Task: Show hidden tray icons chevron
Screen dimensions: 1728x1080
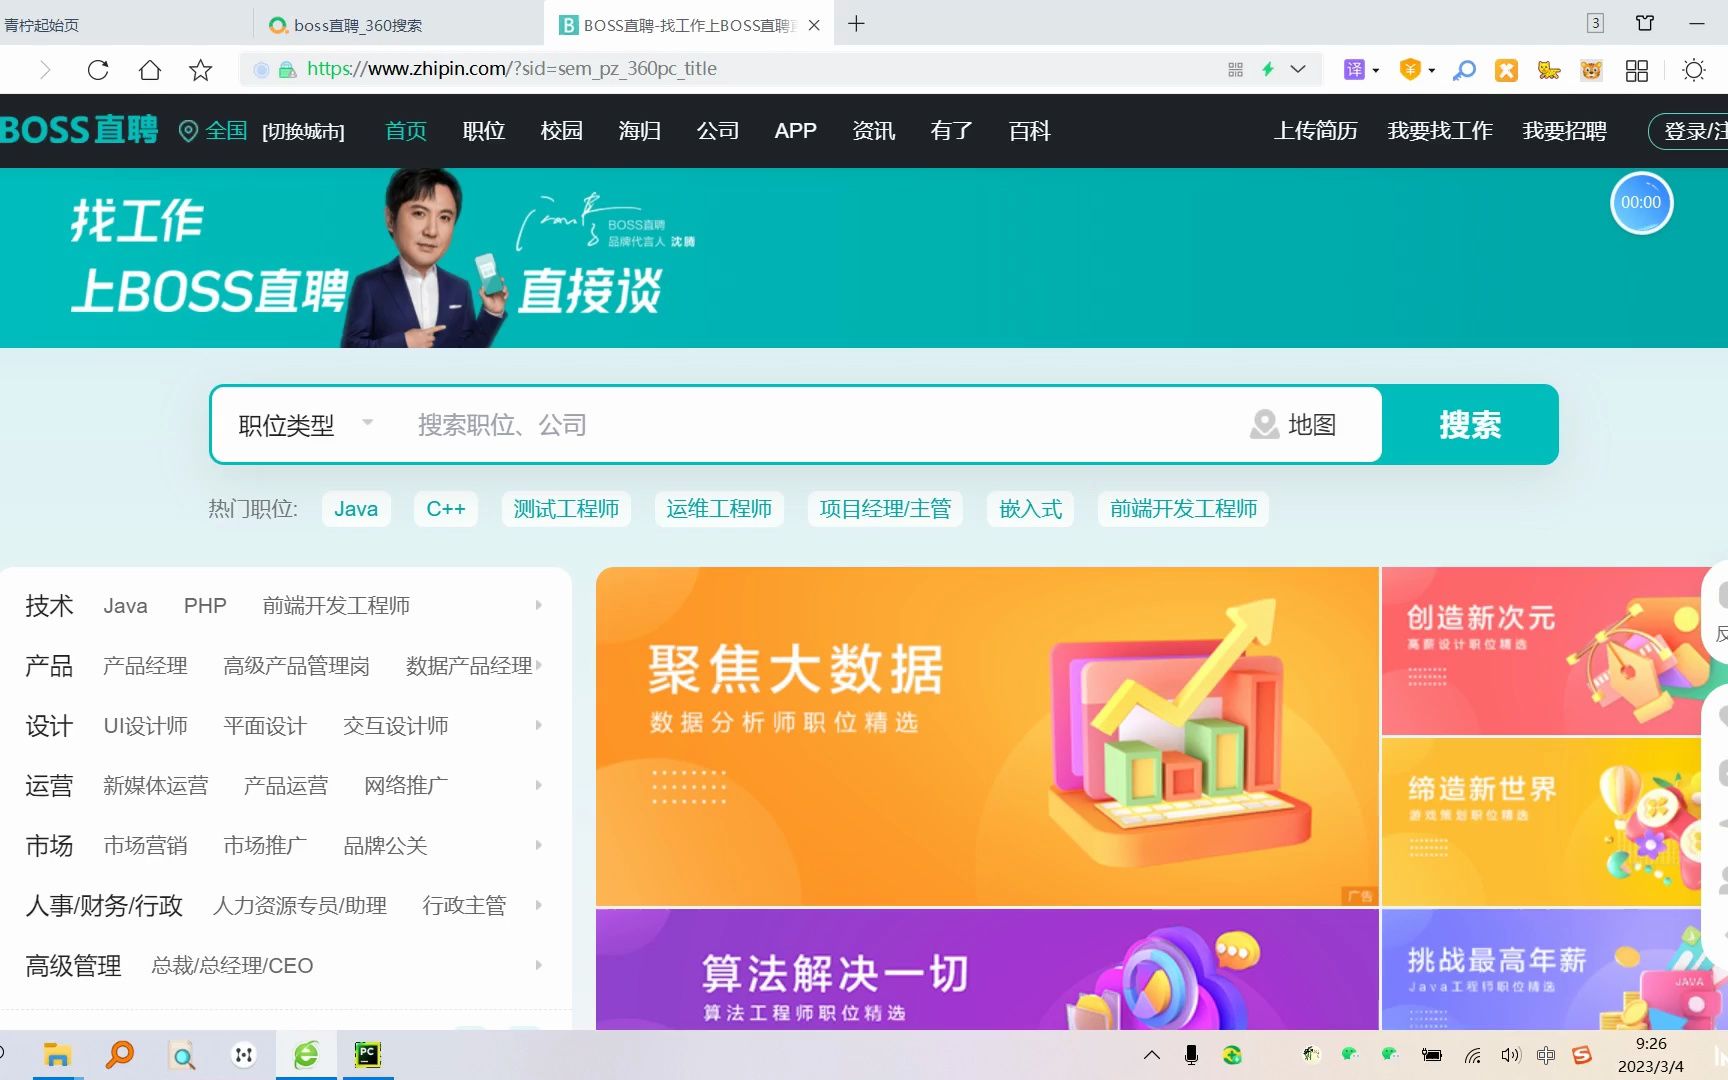Action: click(x=1152, y=1055)
